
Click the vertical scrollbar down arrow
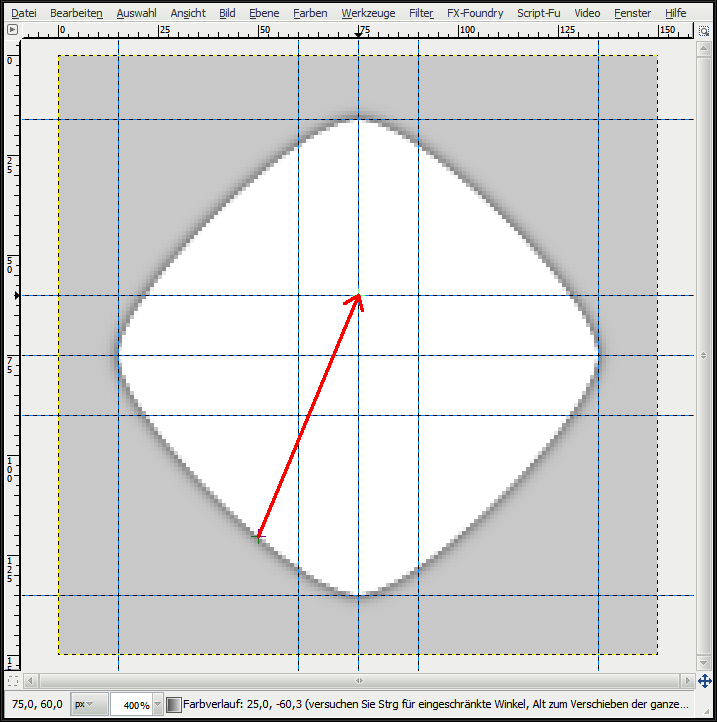tap(703, 663)
